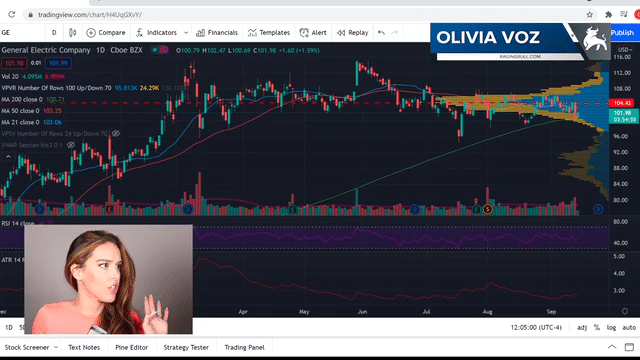This screenshot has height=360, width=640.
Task: Click the upcoming dividend marker right of September
Action: [598, 209]
